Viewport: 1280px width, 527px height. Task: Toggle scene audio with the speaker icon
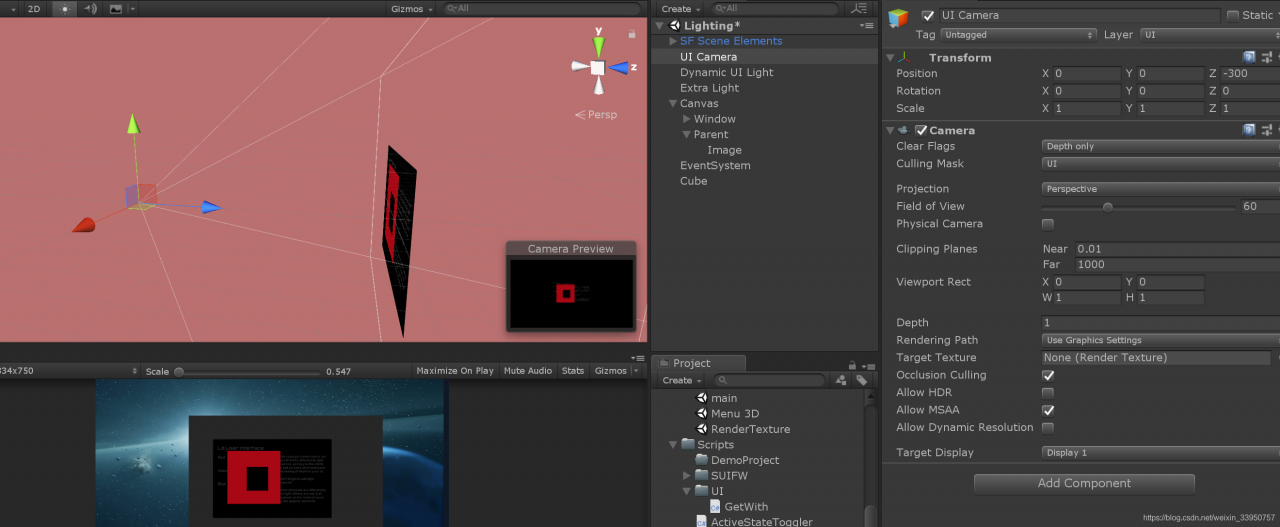(90, 9)
